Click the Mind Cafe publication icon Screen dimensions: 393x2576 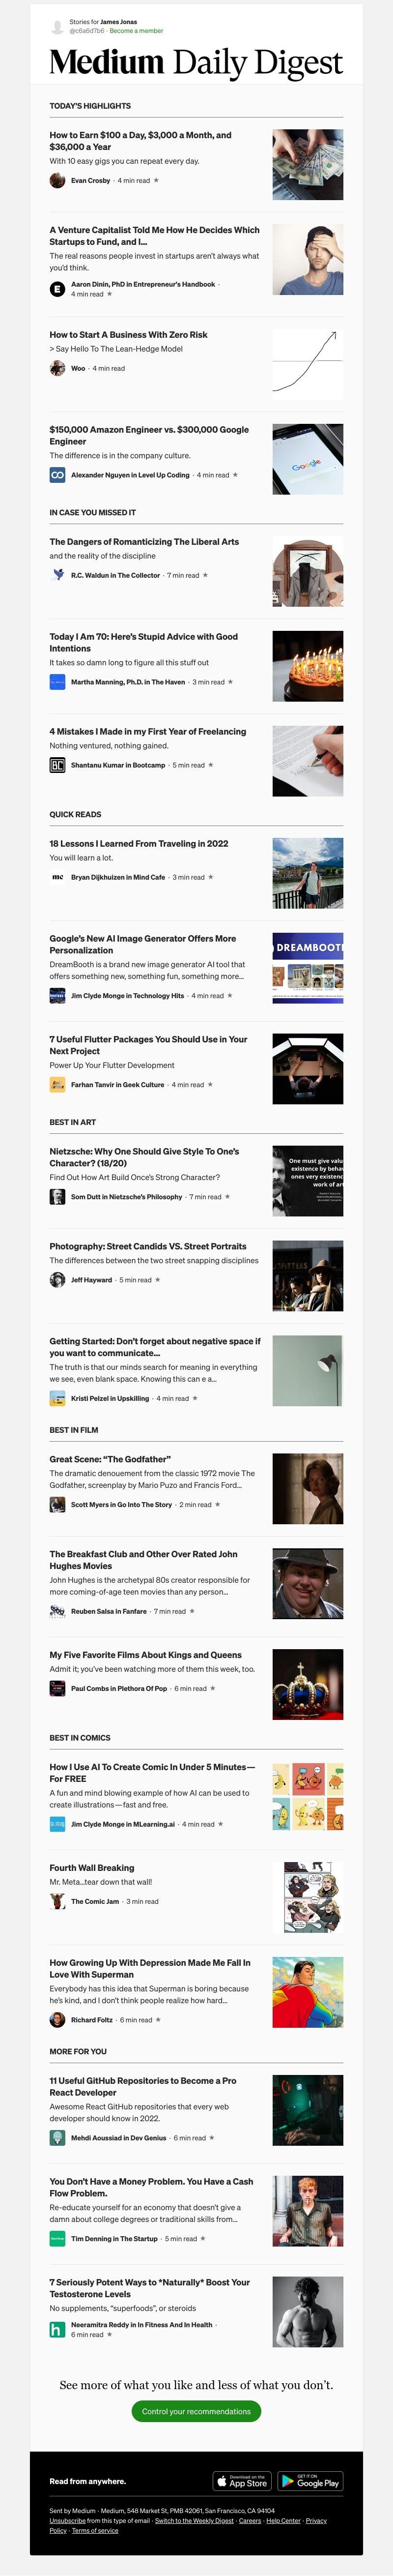(x=57, y=877)
